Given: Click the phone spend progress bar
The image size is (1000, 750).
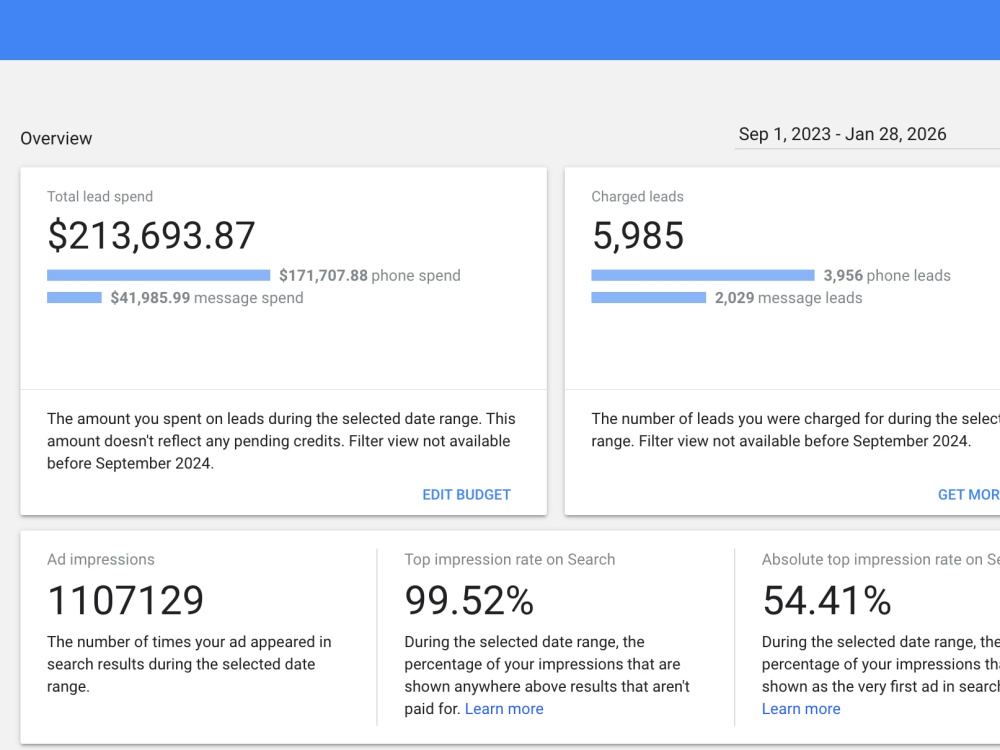Looking at the screenshot, I should (159, 276).
